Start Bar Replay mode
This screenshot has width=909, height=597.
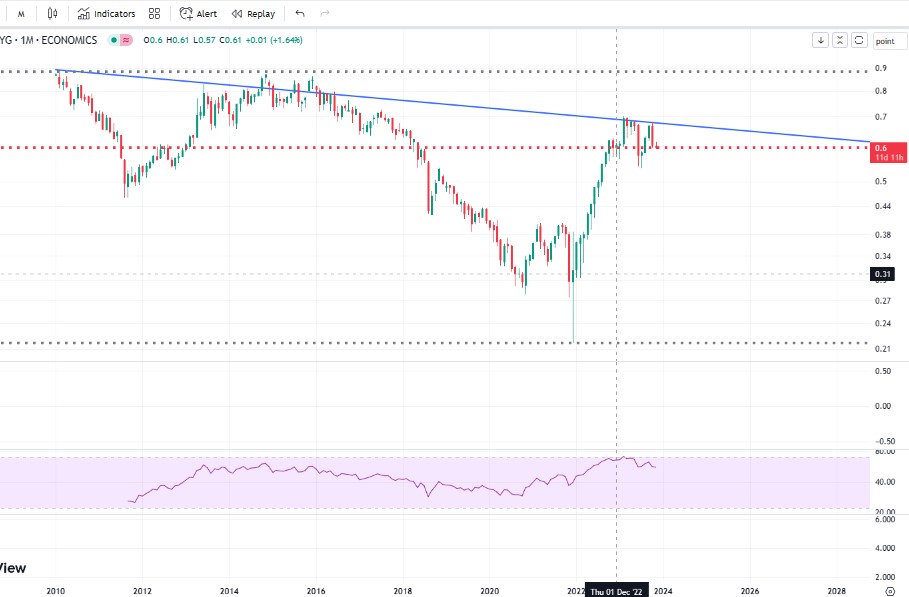[253, 13]
